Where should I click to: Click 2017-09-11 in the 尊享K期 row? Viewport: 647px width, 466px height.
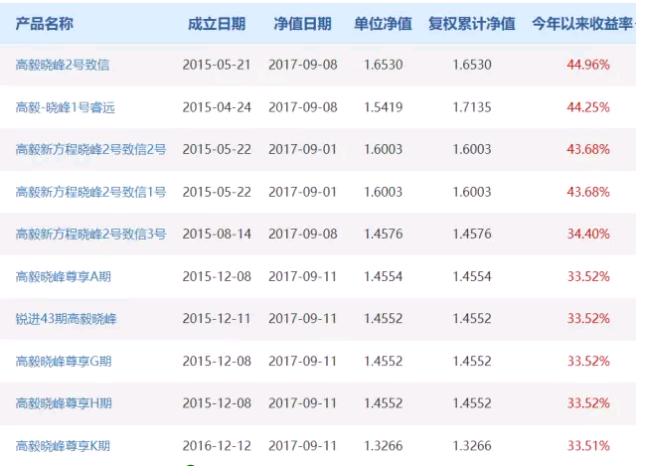tap(302, 446)
